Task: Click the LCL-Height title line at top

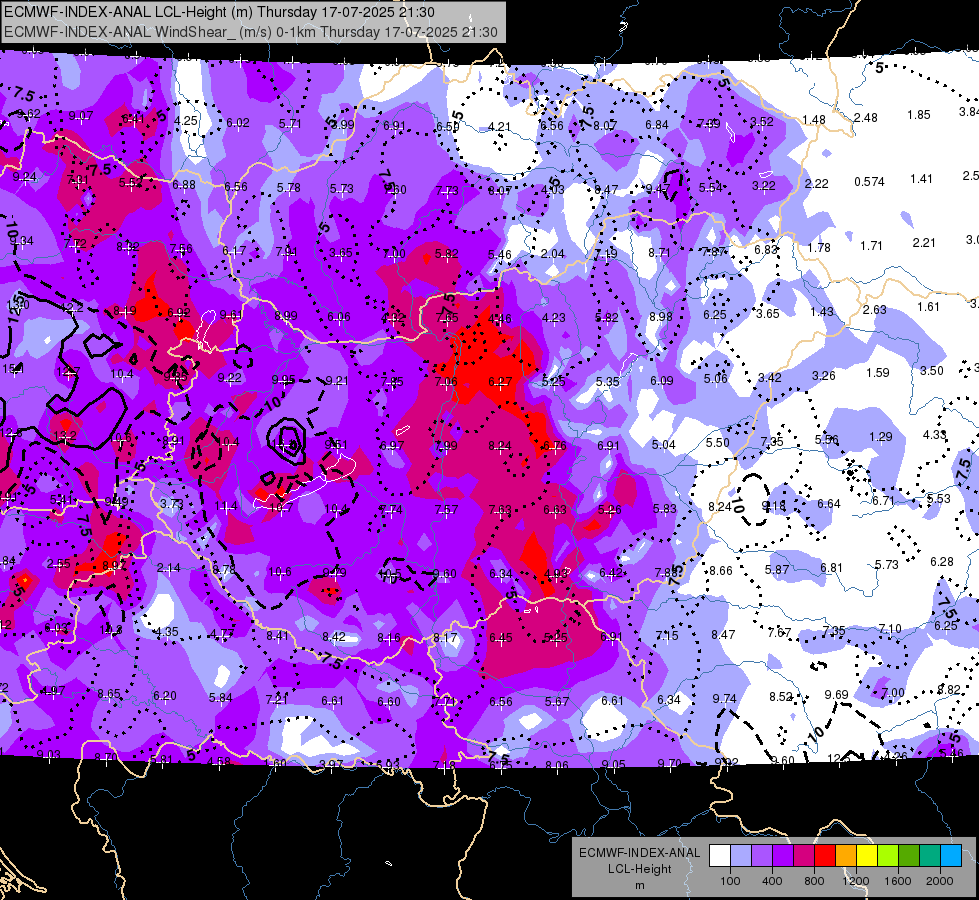Action: 220,12
